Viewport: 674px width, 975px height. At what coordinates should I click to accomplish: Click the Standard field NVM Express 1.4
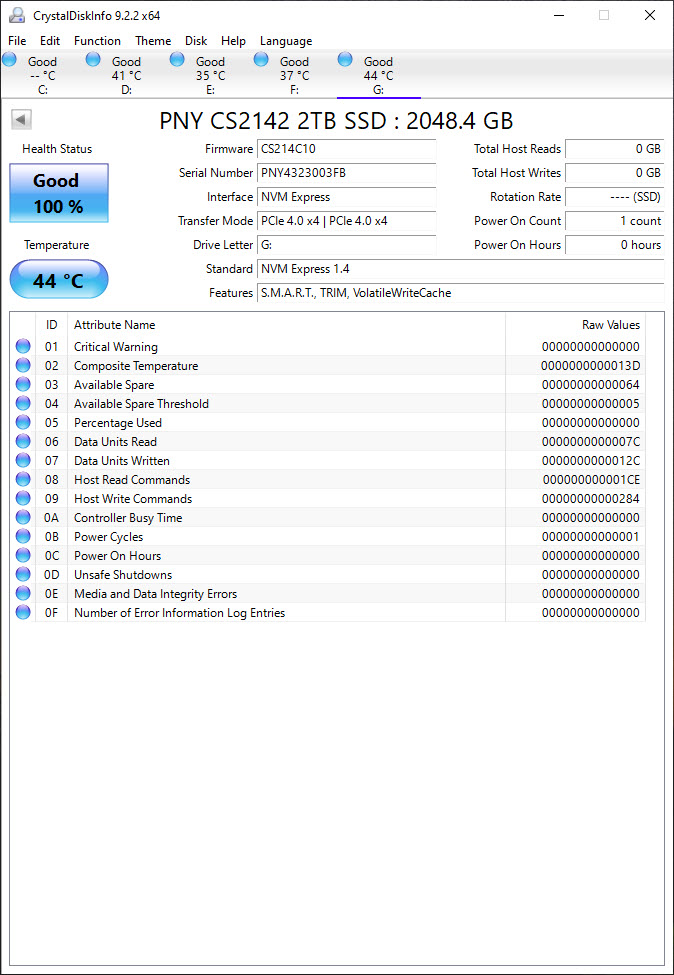click(460, 269)
